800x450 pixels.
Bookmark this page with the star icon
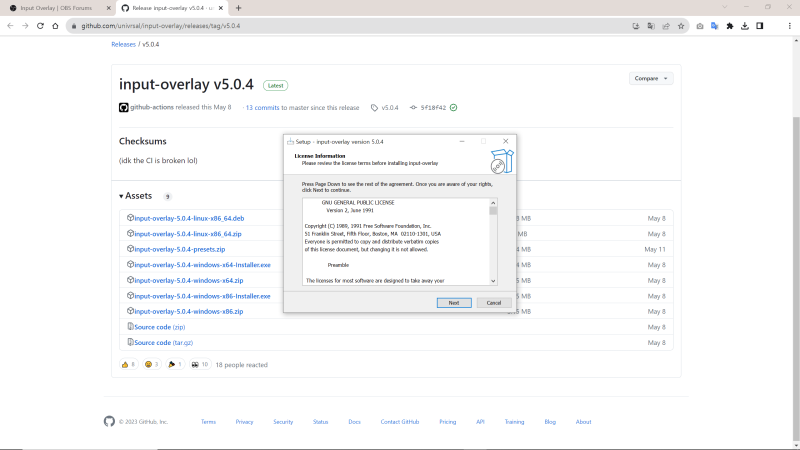tap(681, 26)
